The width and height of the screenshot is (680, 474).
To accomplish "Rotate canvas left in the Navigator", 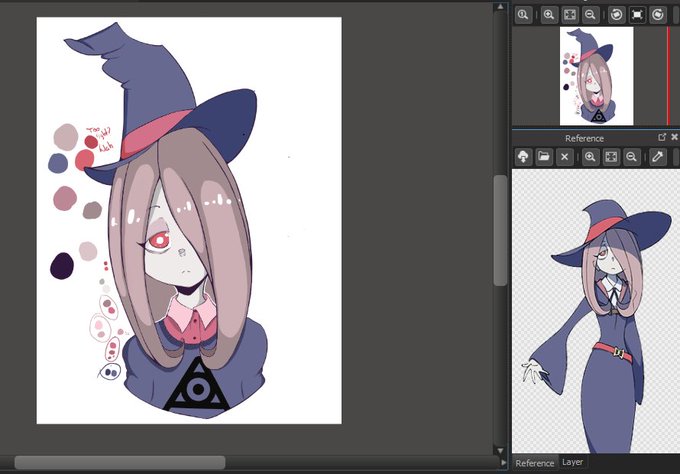I will click(616, 15).
